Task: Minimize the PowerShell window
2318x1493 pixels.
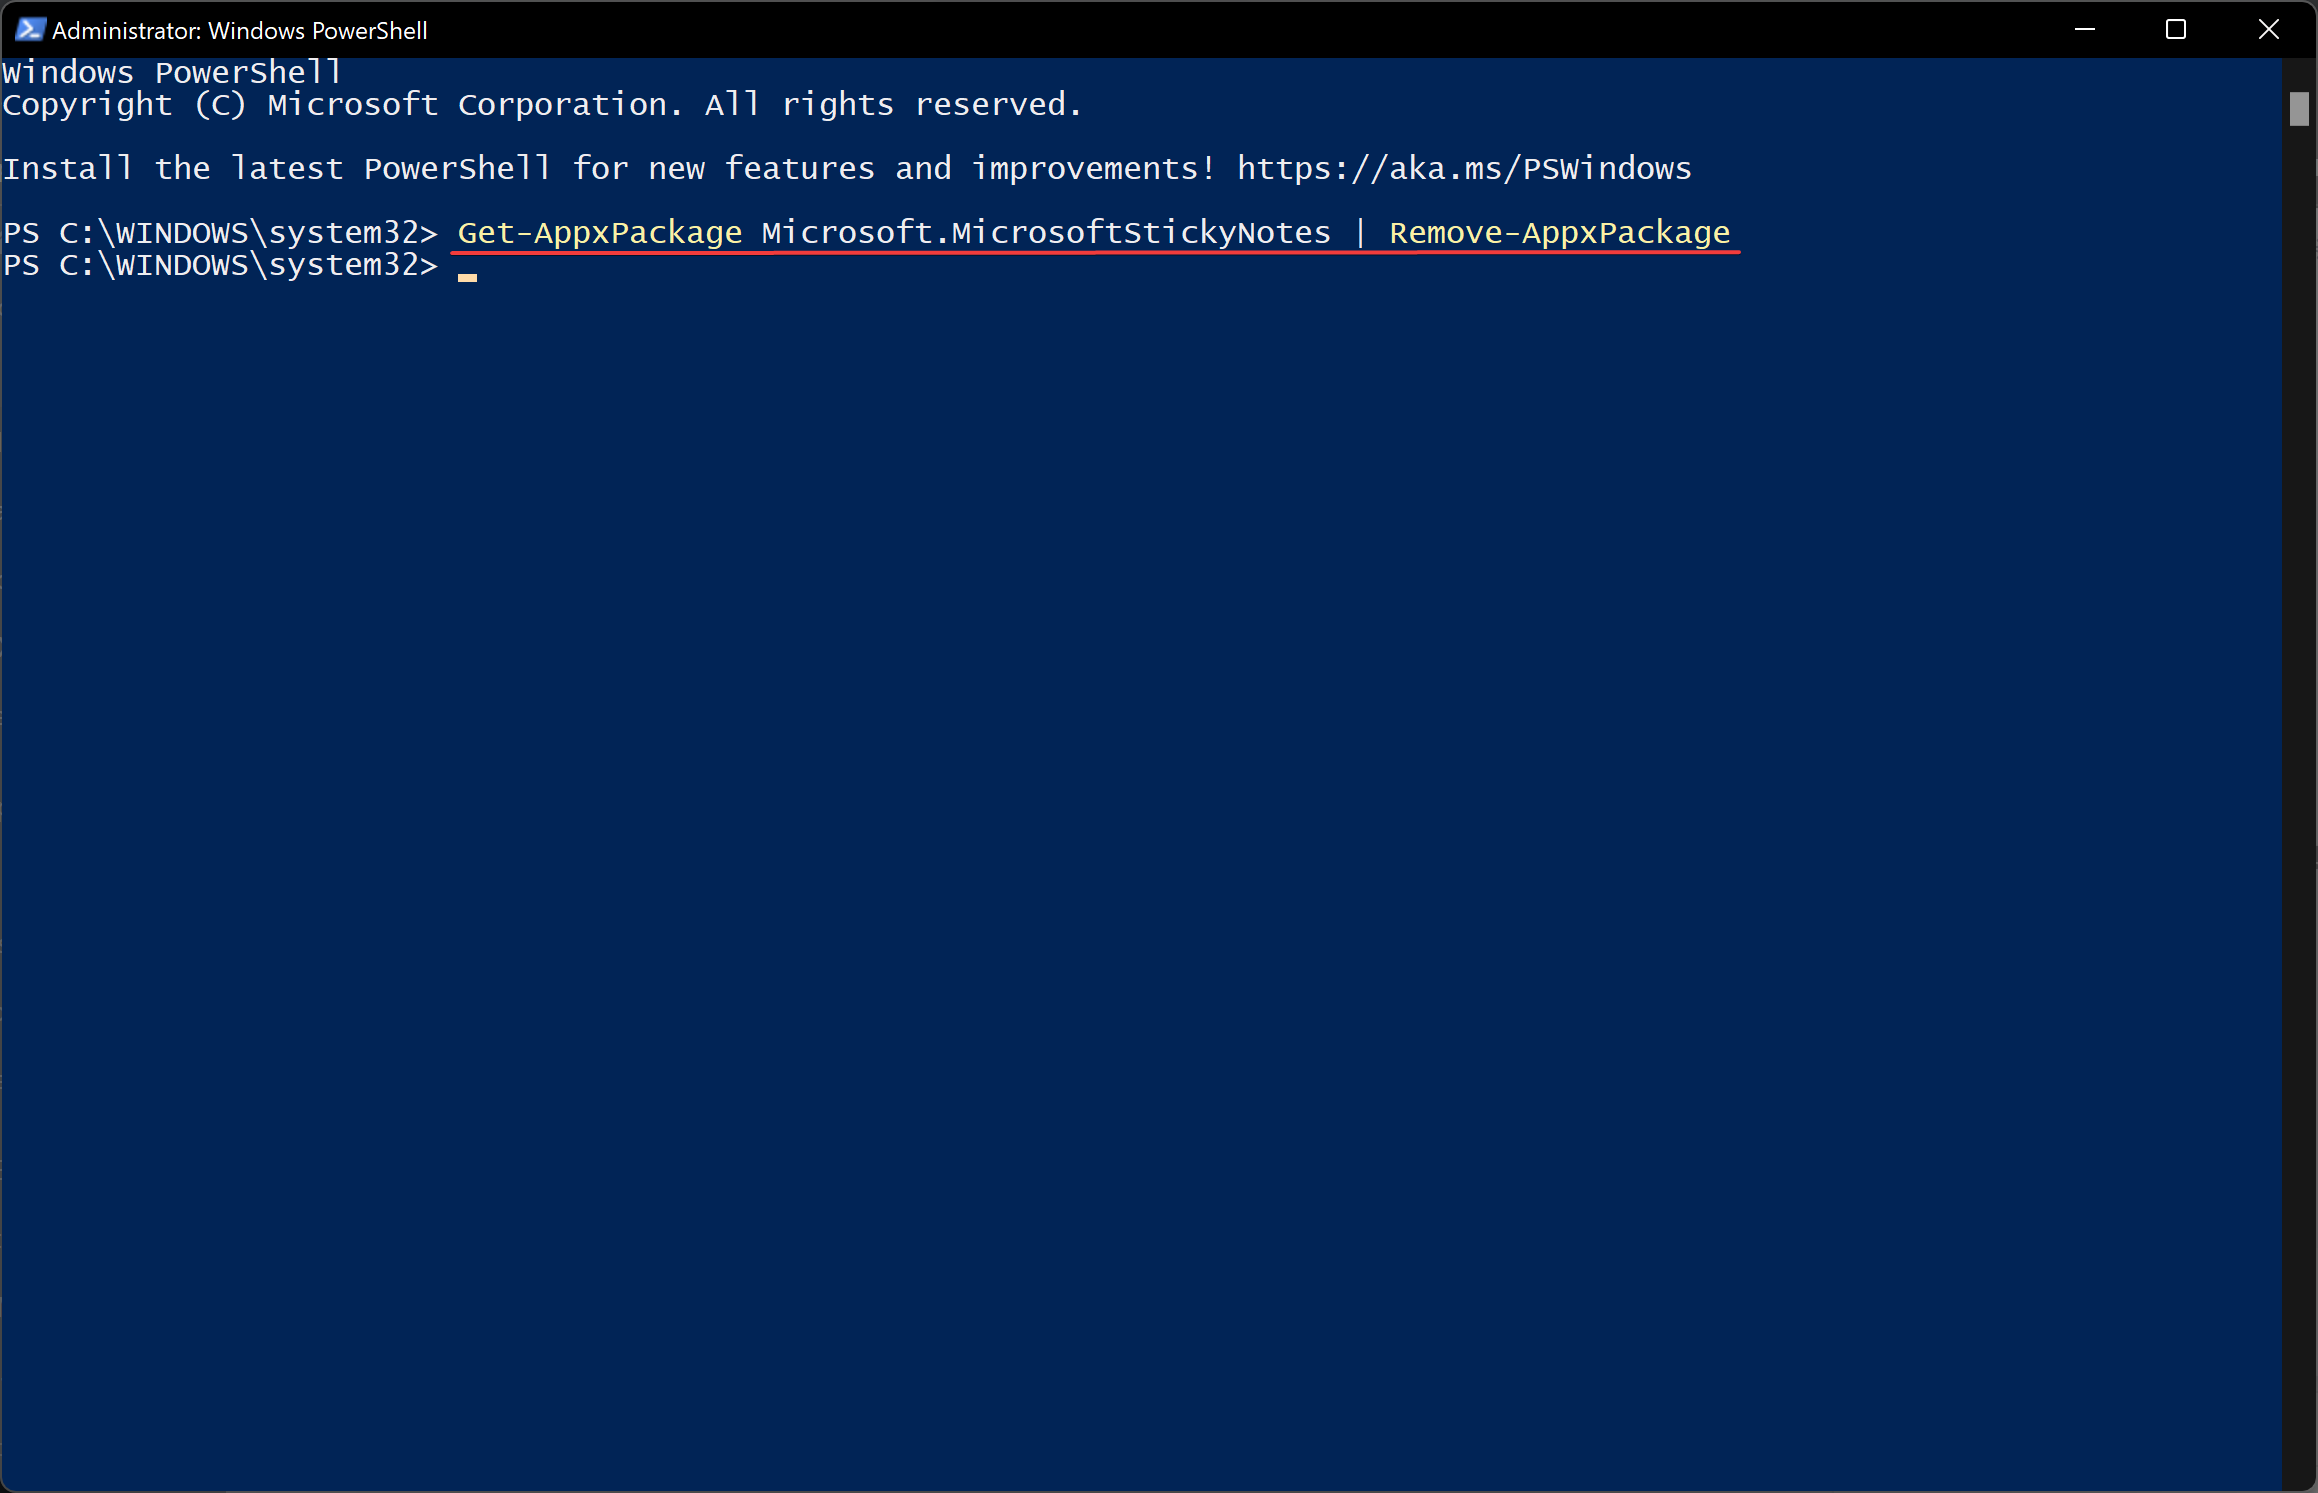Action: (2084, 29)
